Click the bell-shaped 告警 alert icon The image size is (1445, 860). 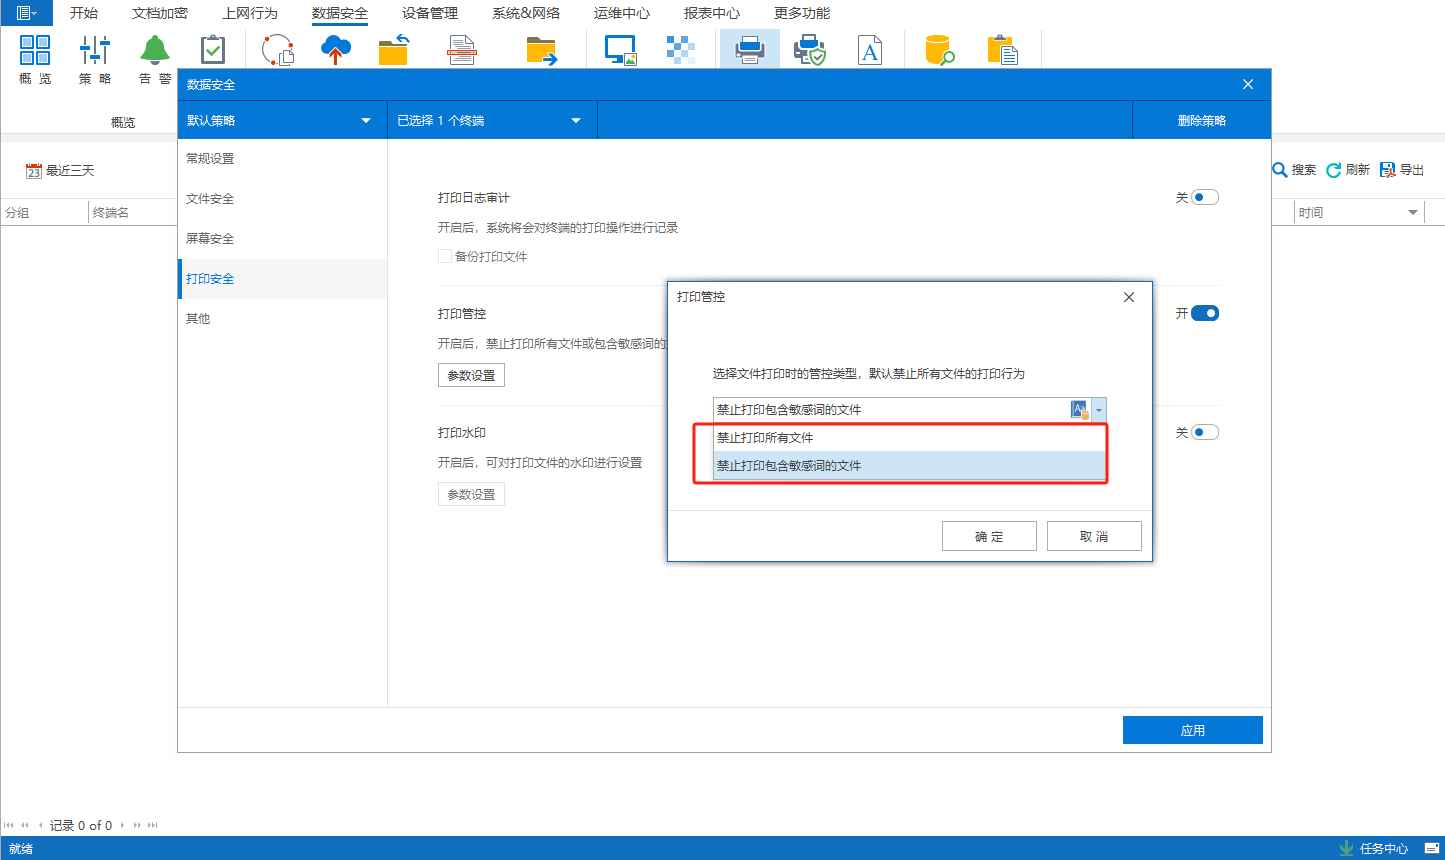point(154,50)
